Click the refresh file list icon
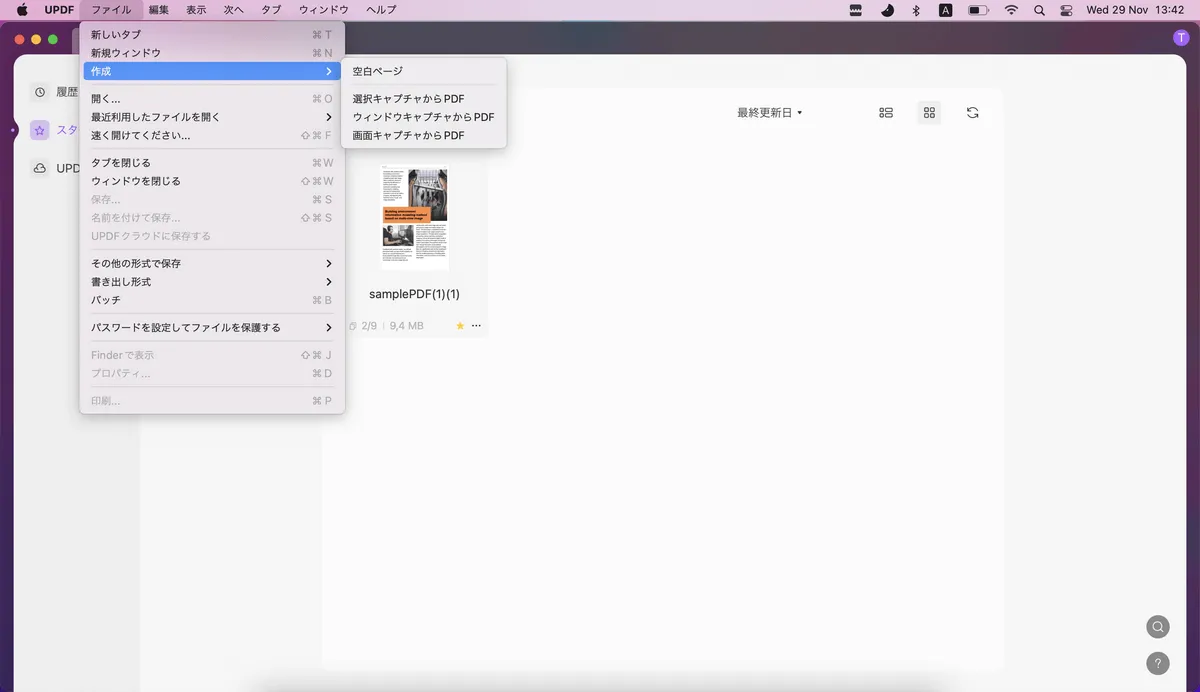 (x=973, y=113)
